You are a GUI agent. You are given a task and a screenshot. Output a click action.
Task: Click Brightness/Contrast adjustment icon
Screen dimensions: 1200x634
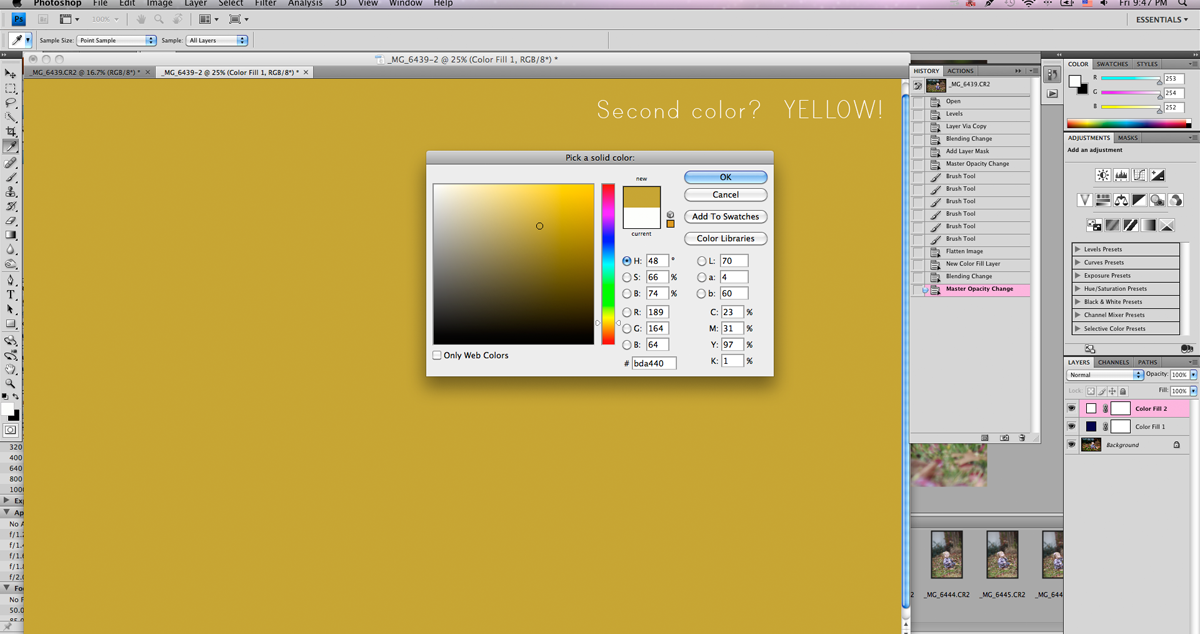point(1103,176)
